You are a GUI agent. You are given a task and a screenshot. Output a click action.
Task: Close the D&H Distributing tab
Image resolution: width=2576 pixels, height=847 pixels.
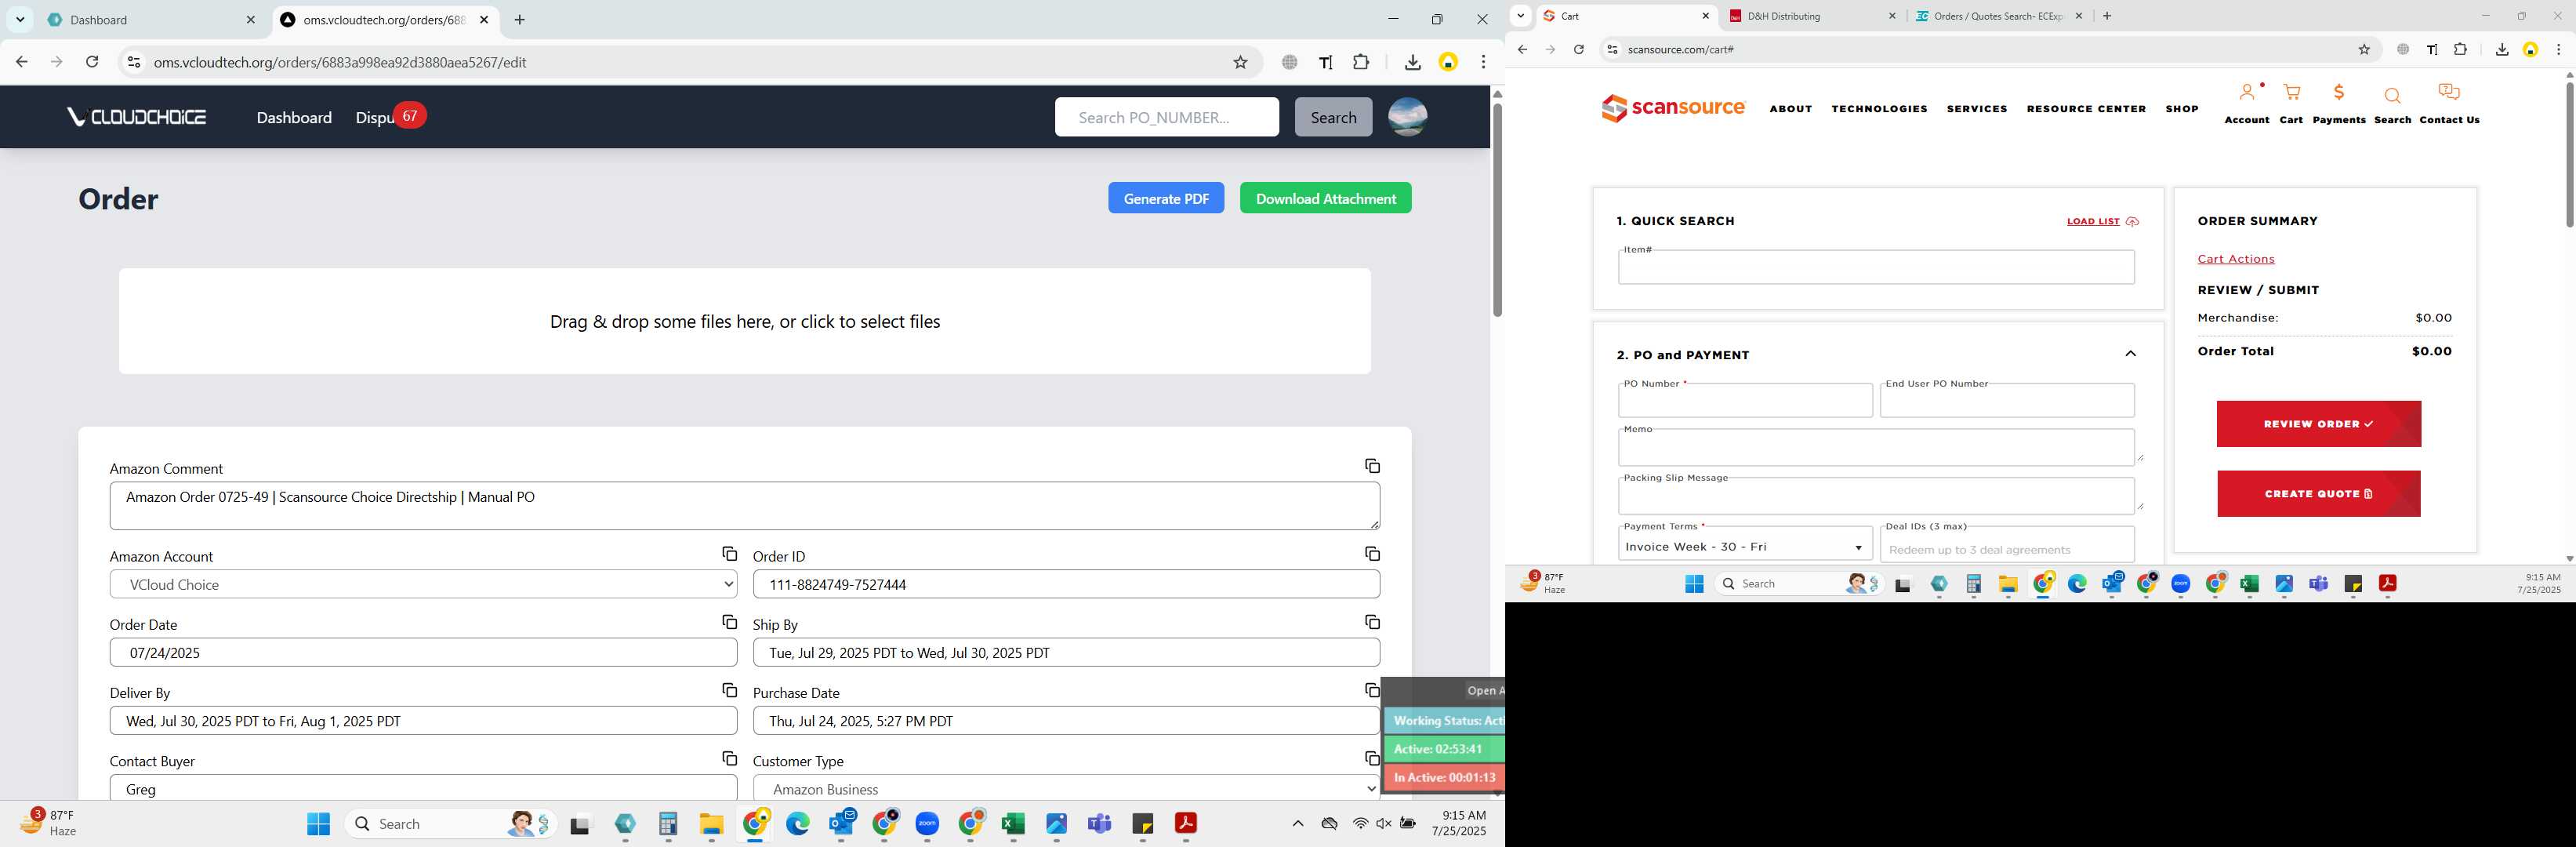1891,16
